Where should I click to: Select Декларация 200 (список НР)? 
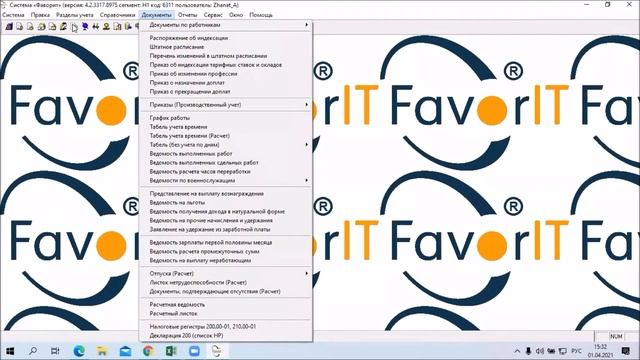pyautogui.click(x=226, y=336)
